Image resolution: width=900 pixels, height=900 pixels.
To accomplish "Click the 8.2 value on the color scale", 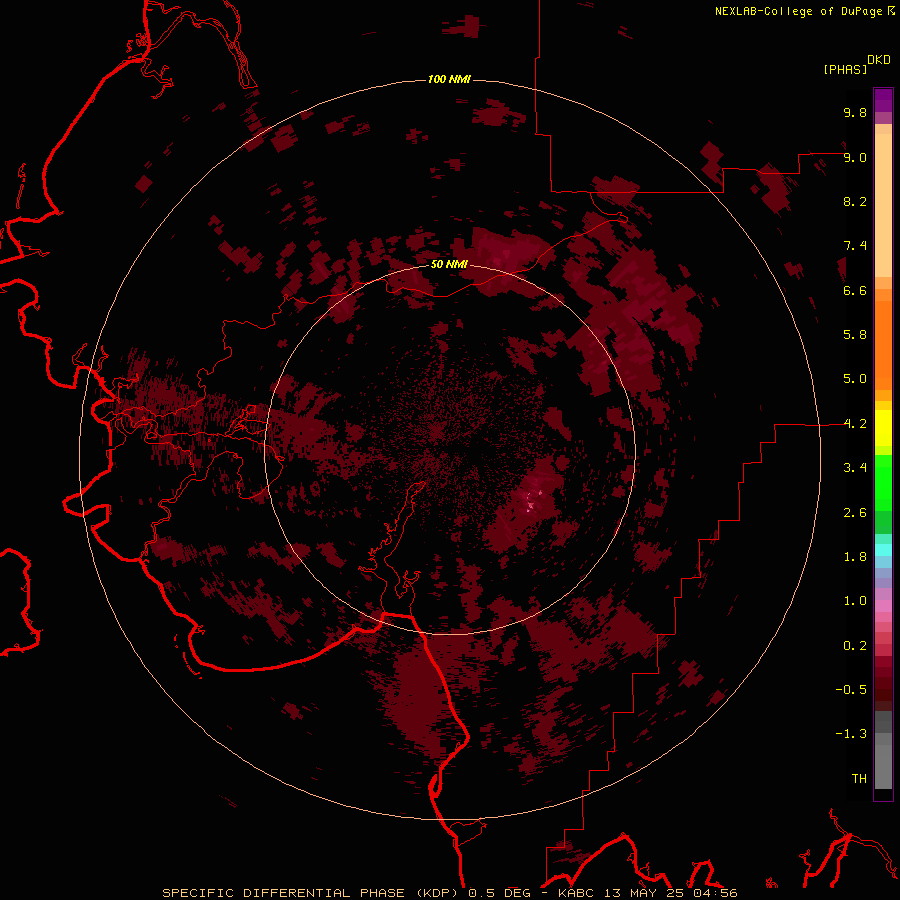I will [855, 201].
